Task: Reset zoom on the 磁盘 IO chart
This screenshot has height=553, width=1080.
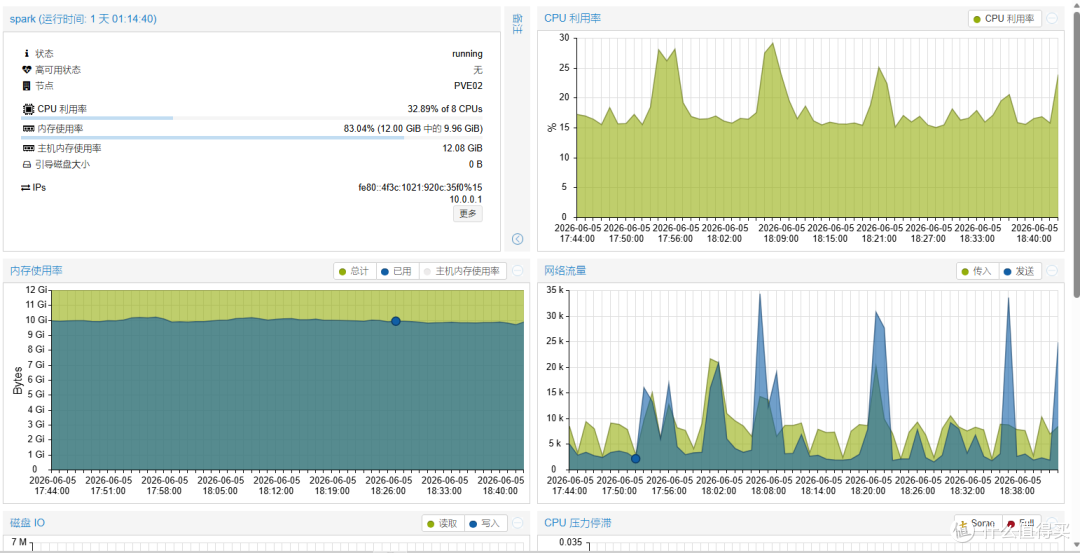Action: (x=518, y=523)
